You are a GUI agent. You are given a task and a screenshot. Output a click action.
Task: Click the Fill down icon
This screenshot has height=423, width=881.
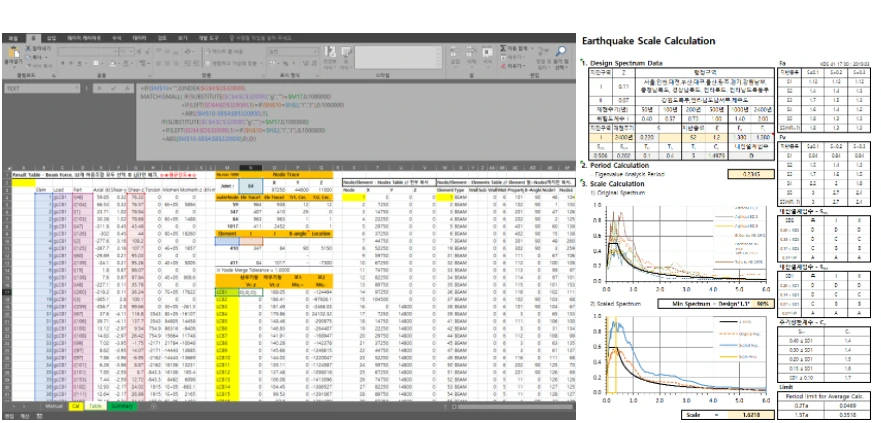[503, 57]
